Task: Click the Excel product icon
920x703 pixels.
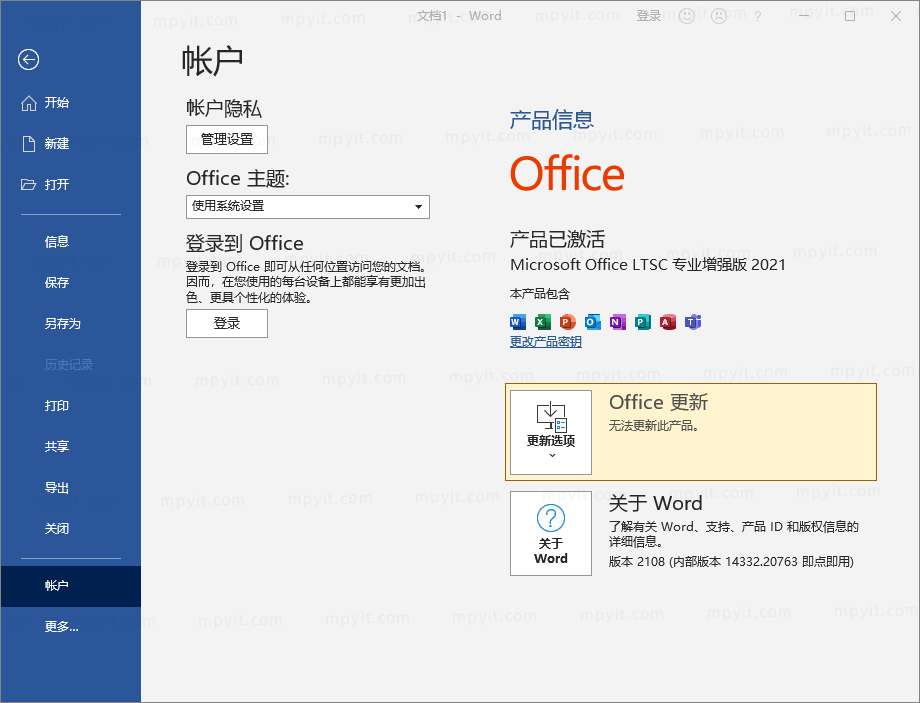Action: point(543,322)
